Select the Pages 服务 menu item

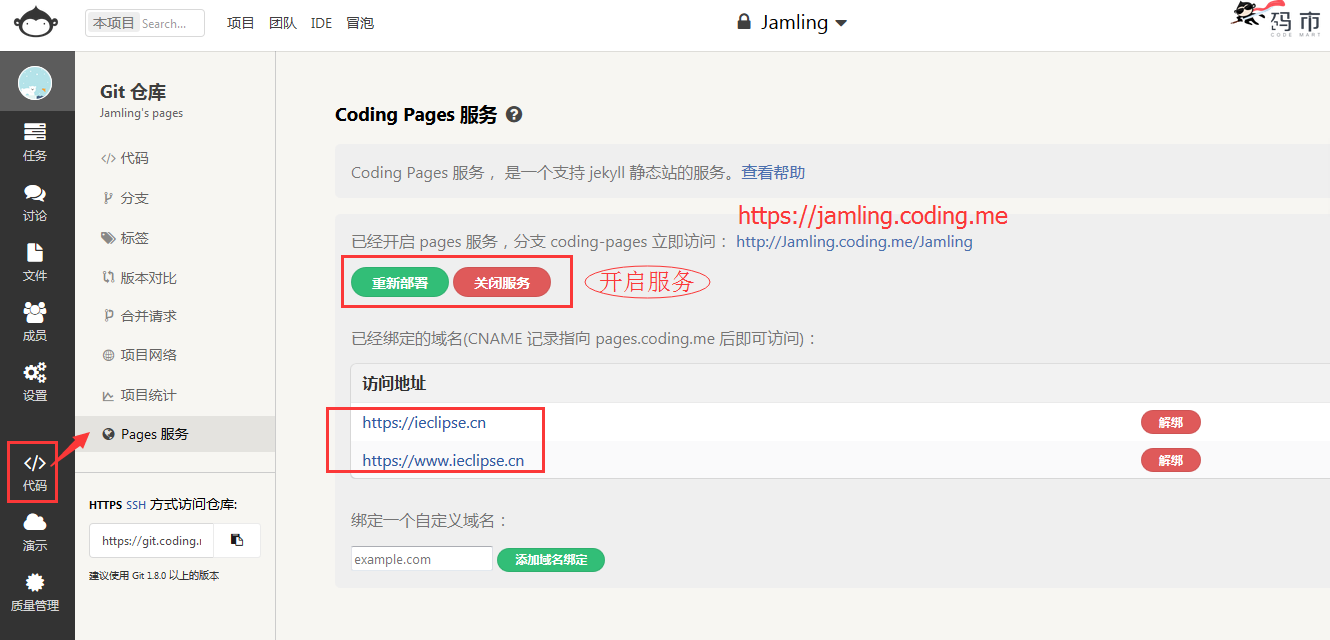click(154, 434)
